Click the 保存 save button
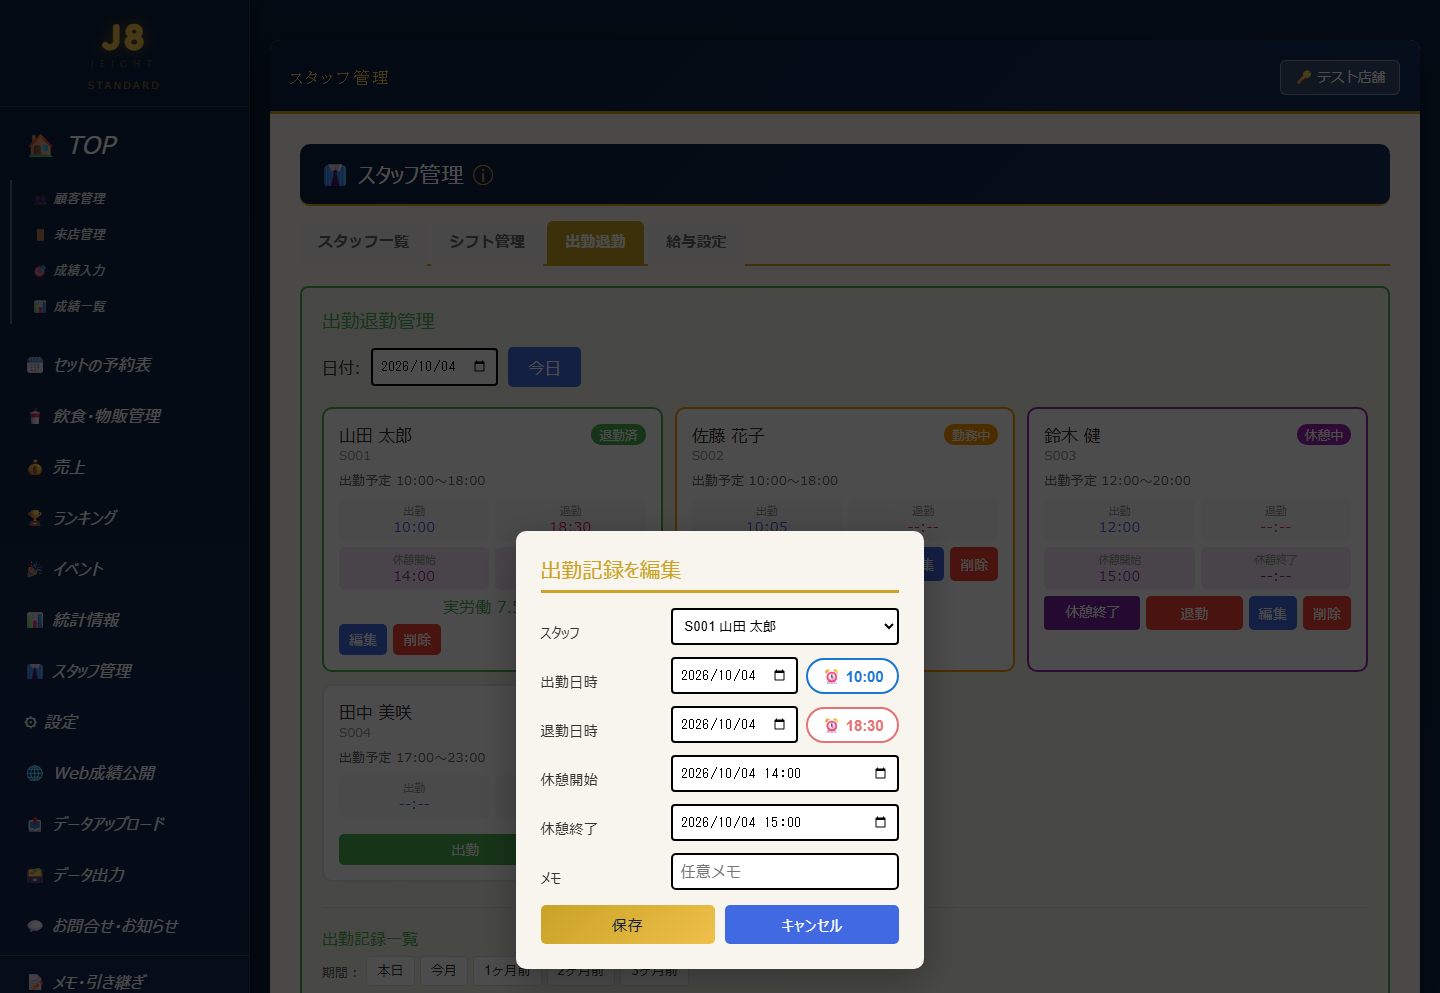The image size is (1440, 993). point(628,925)
